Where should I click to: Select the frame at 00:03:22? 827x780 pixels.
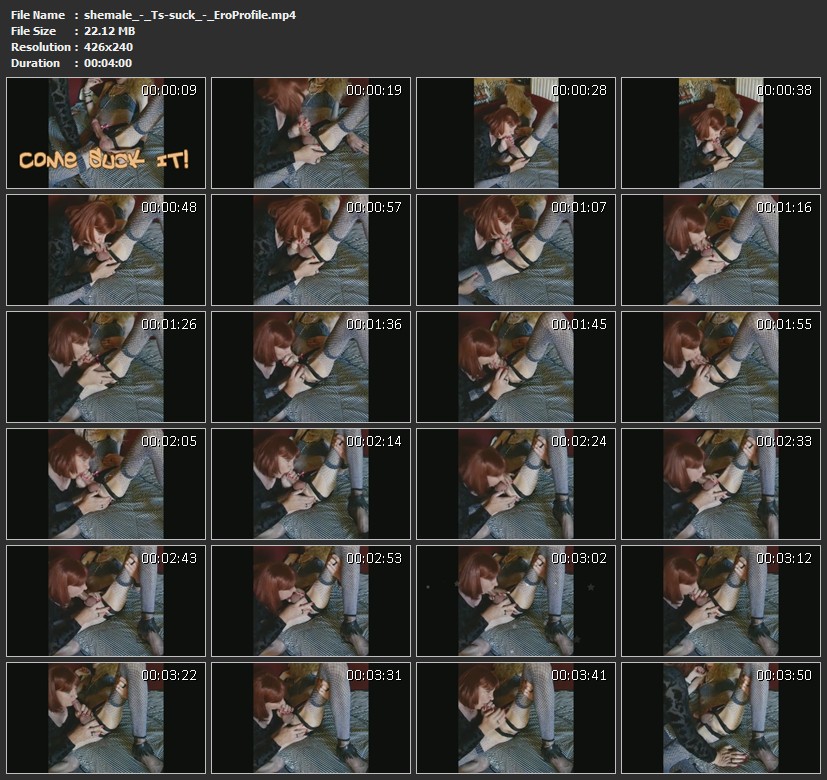(x=106, y=717)
